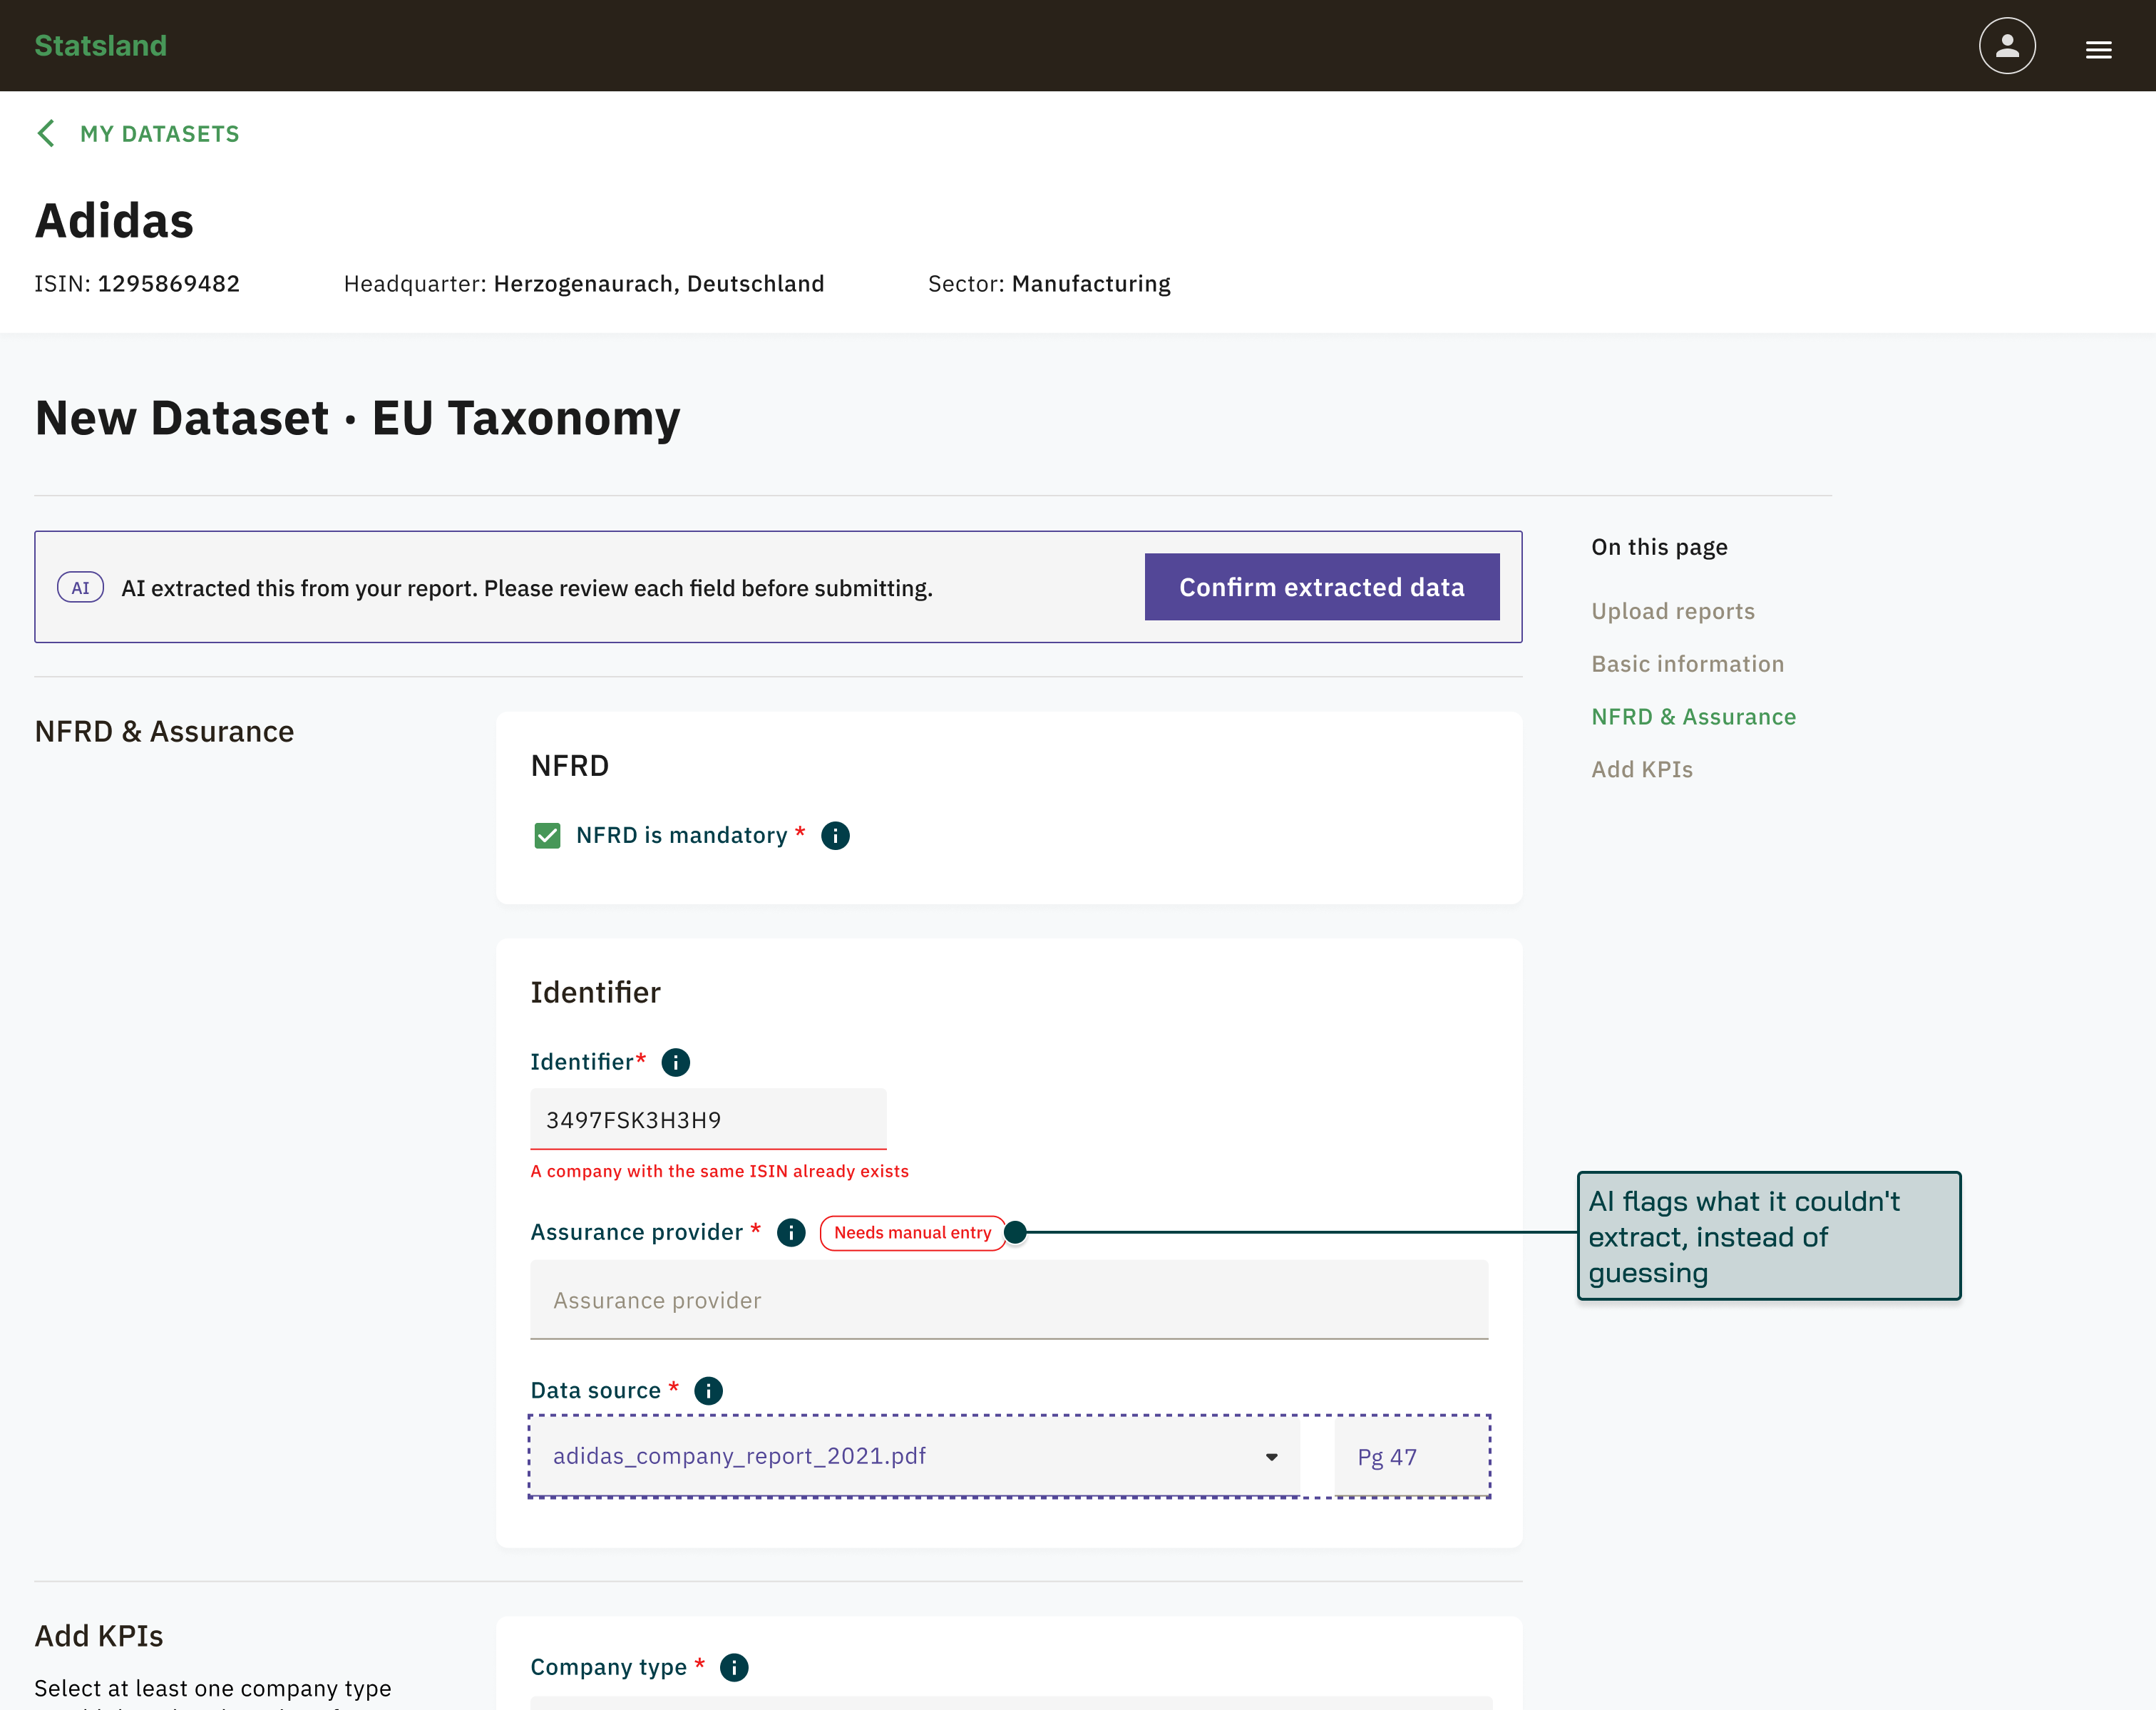This screenshot has width=2156, height=1710.
Task: Show info icon for Data source
Action: pyautogui.click(x=708, y=1390)
